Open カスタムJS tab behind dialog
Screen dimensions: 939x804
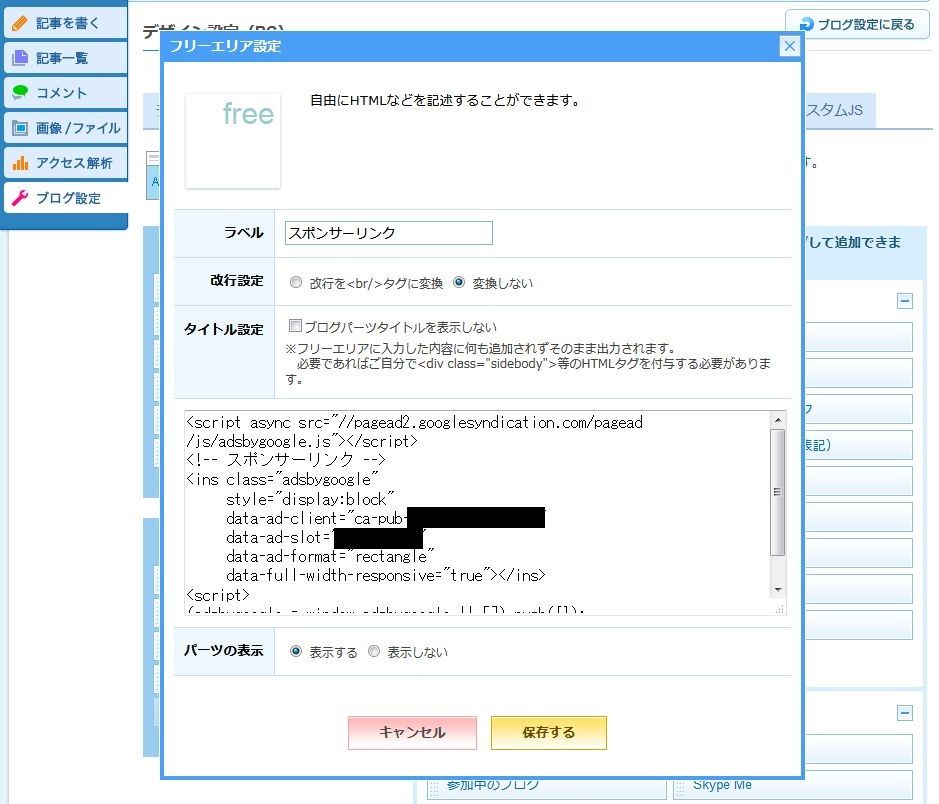(x=838, y=110)
